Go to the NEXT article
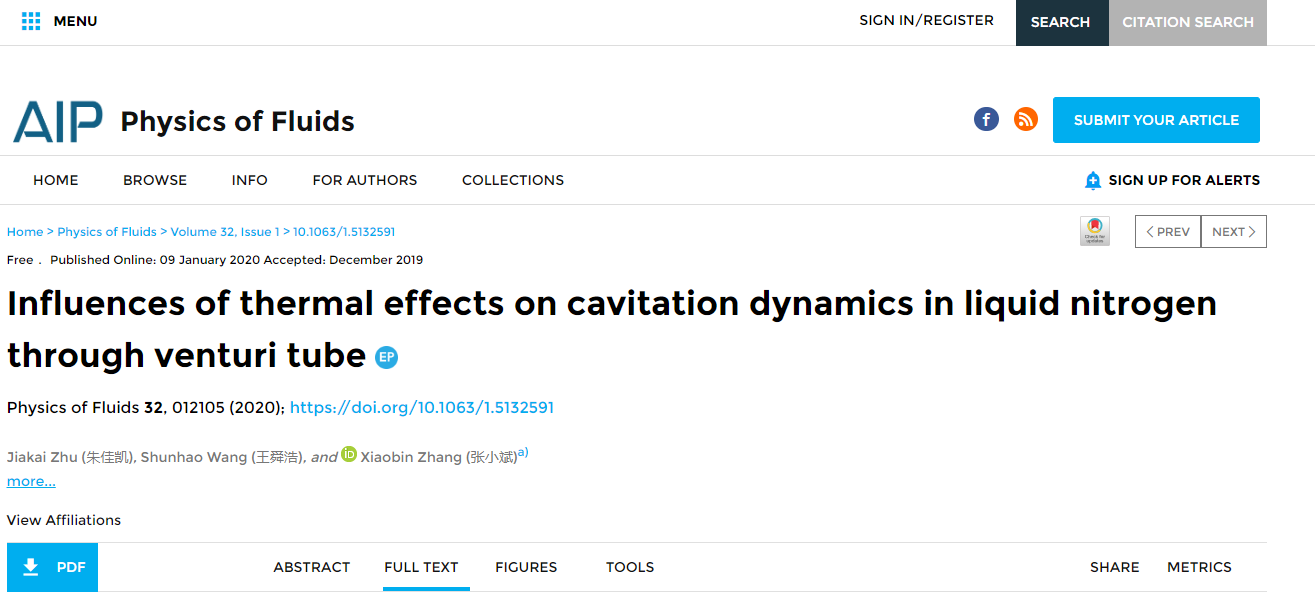 pos(1234,231)
